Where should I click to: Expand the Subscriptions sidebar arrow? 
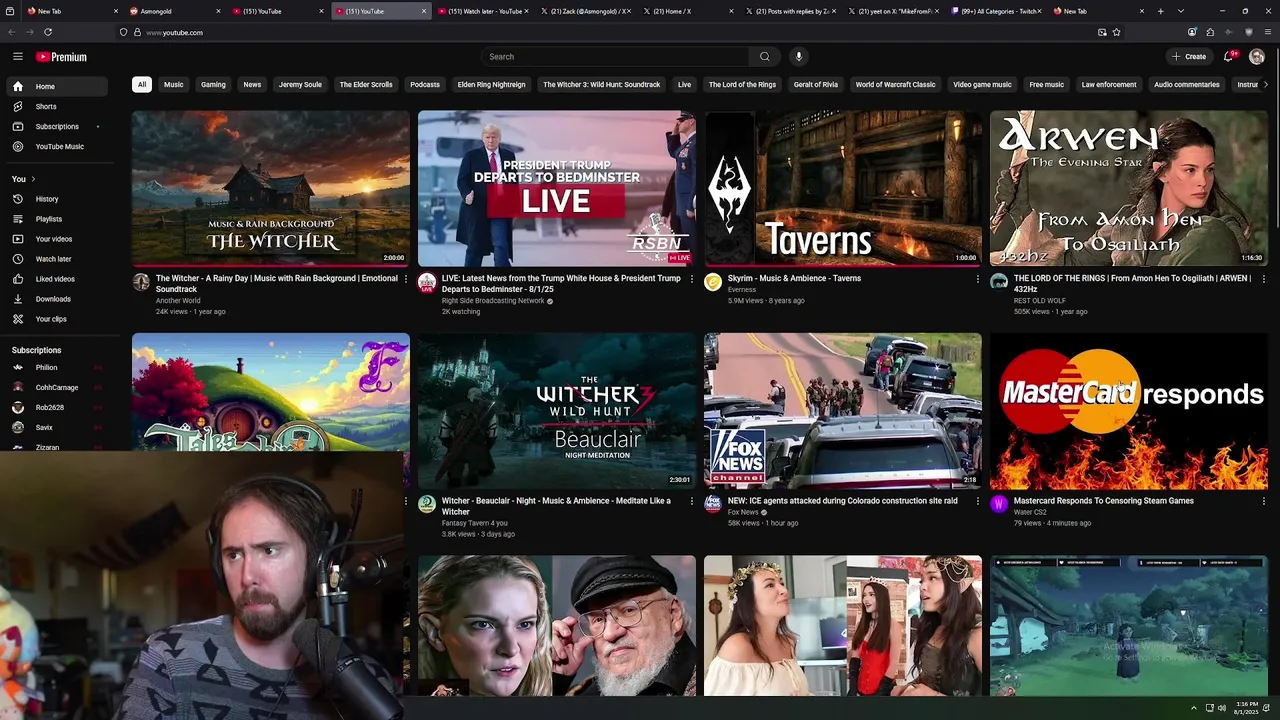pos(98,127)
